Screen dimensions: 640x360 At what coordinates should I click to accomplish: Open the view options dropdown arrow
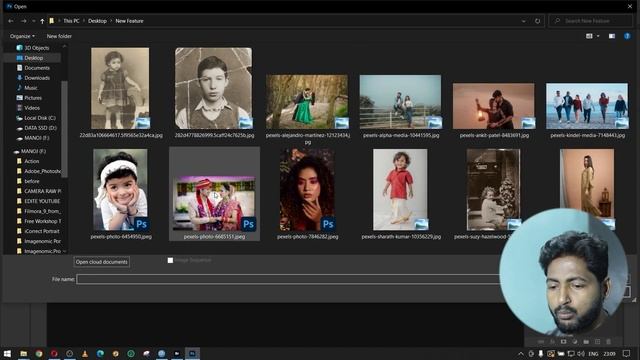[598, 36]
